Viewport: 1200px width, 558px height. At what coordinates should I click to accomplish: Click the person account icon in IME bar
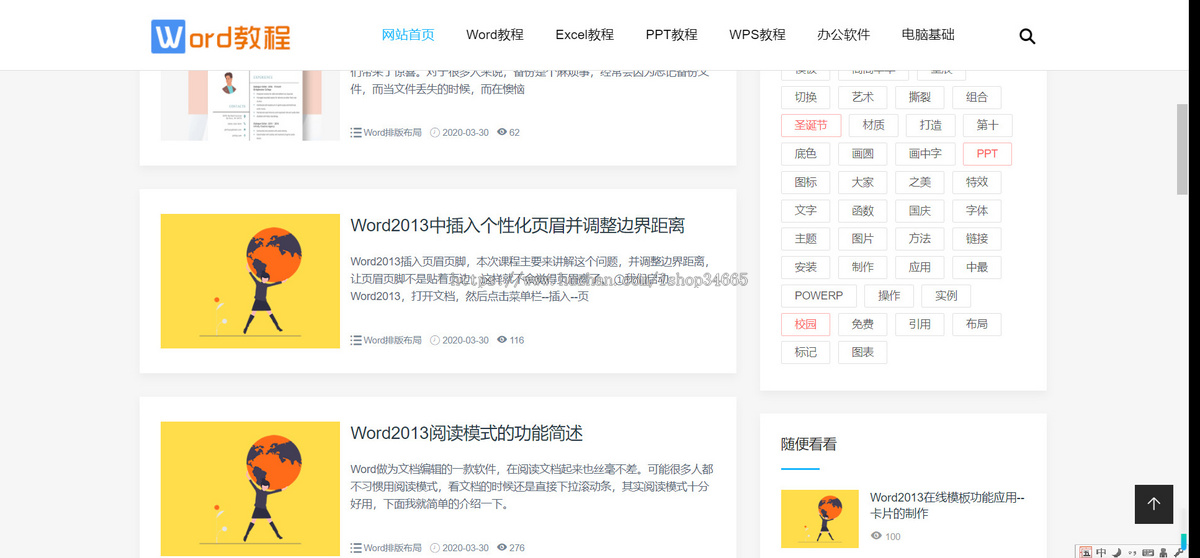(1161, 551)
